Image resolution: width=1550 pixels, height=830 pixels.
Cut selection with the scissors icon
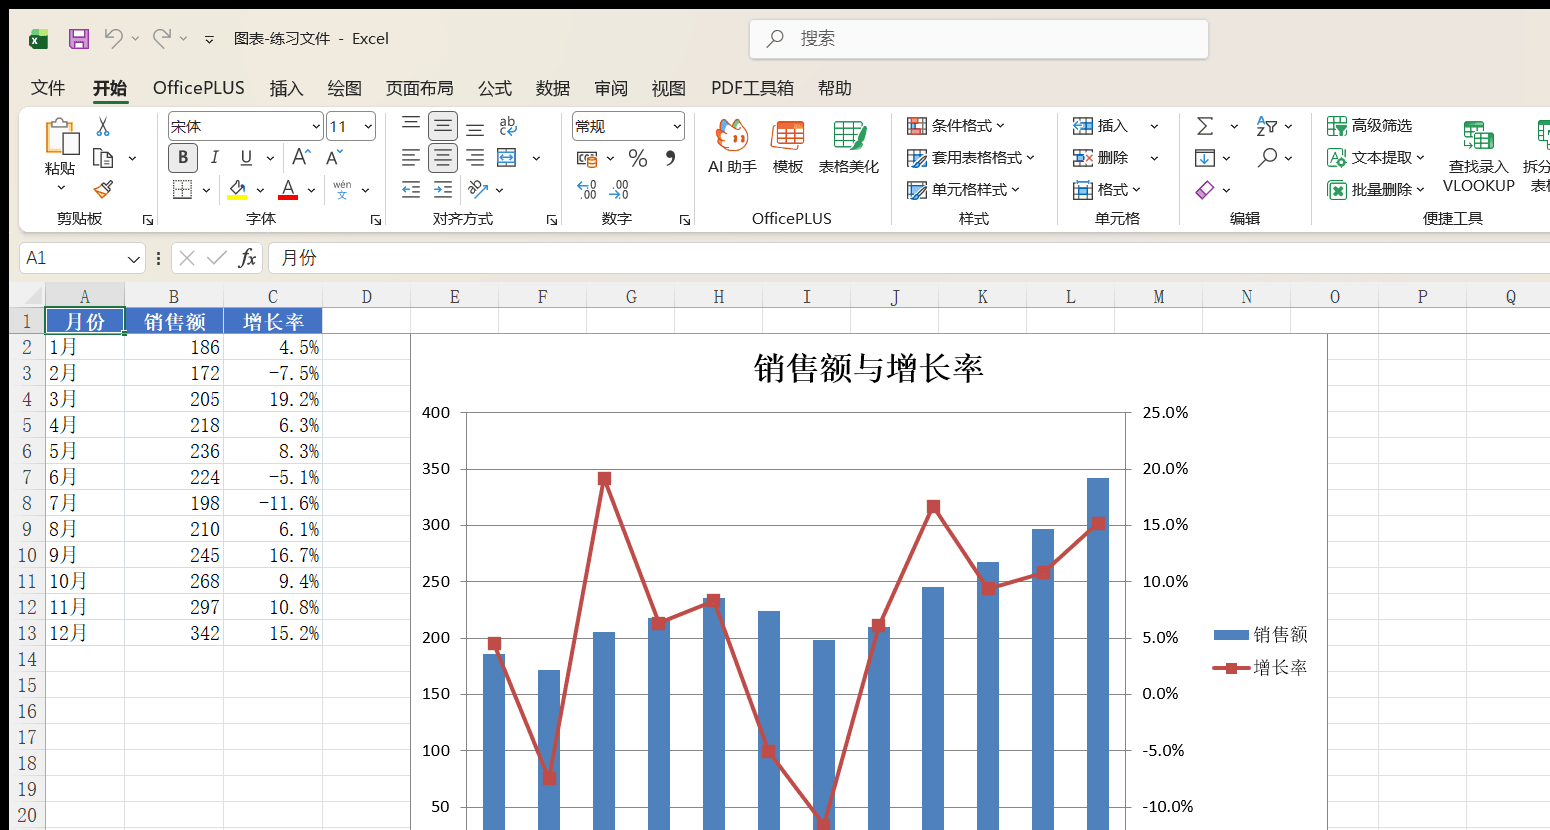point(103,126)
